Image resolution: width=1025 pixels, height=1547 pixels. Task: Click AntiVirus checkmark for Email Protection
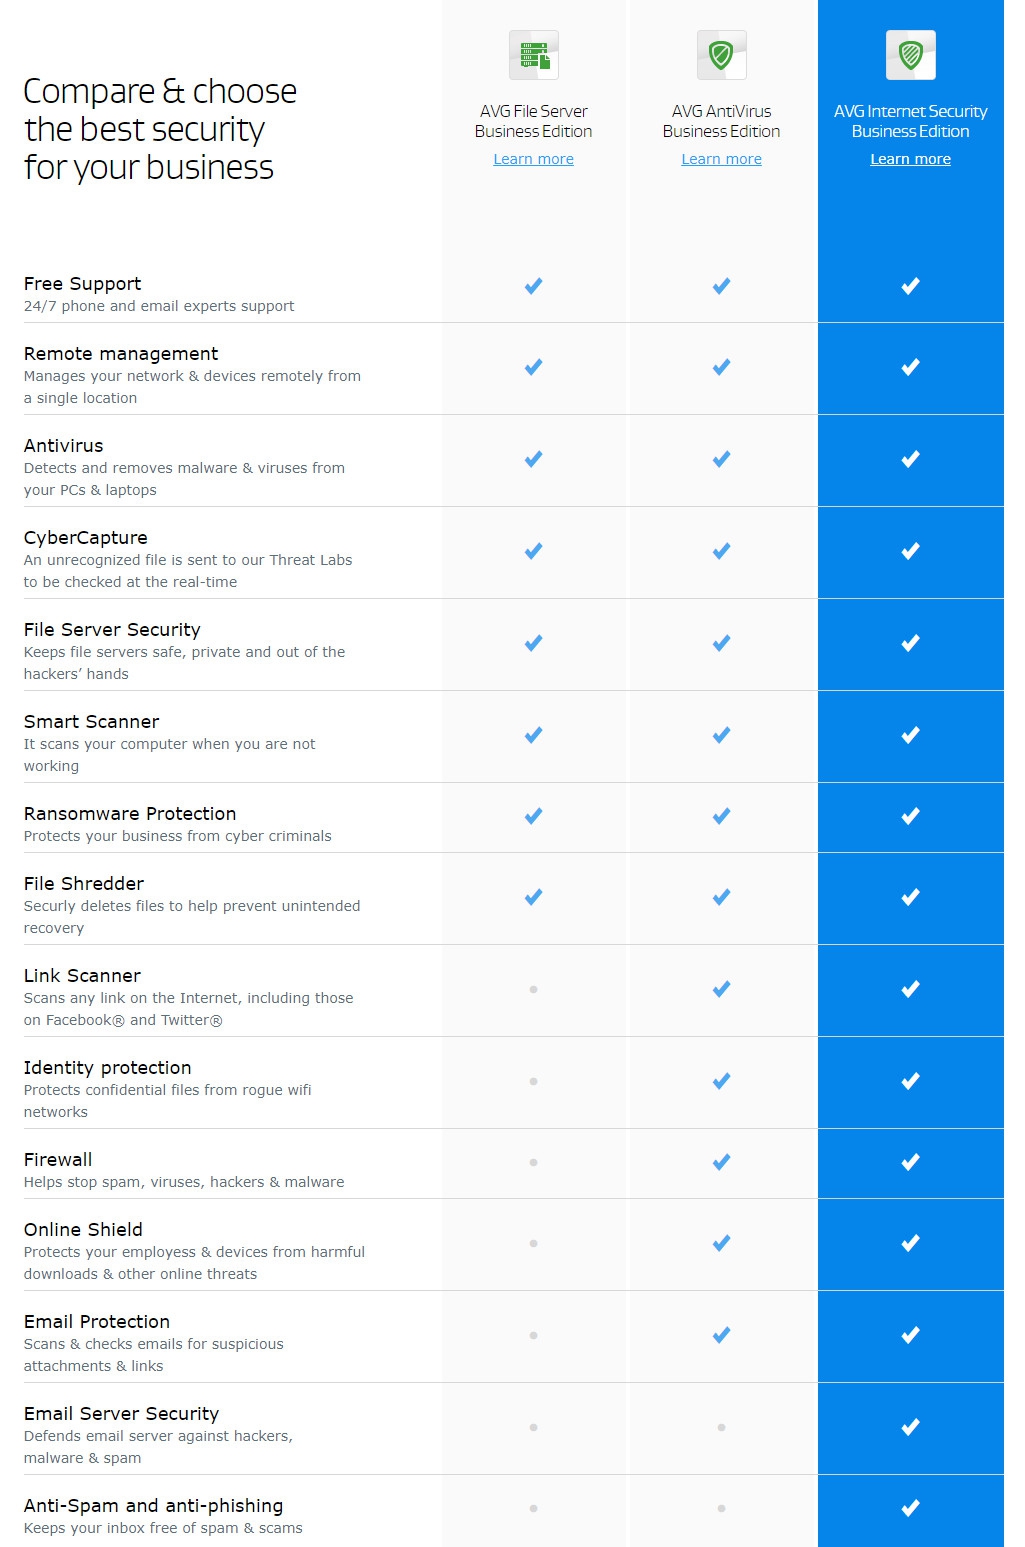tap(721, 1335)
